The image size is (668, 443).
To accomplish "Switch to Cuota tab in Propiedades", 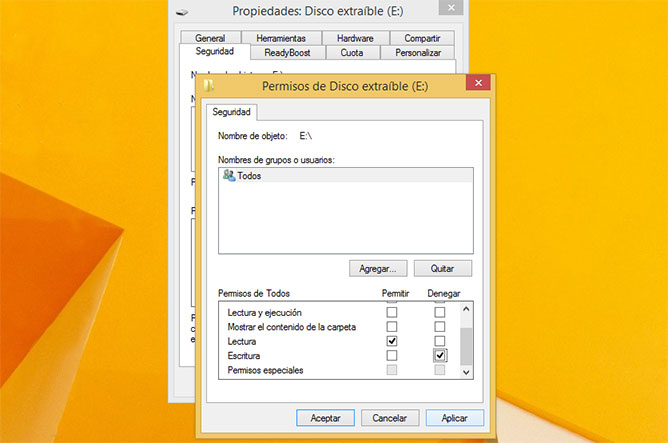I will (x=352, y=52).
